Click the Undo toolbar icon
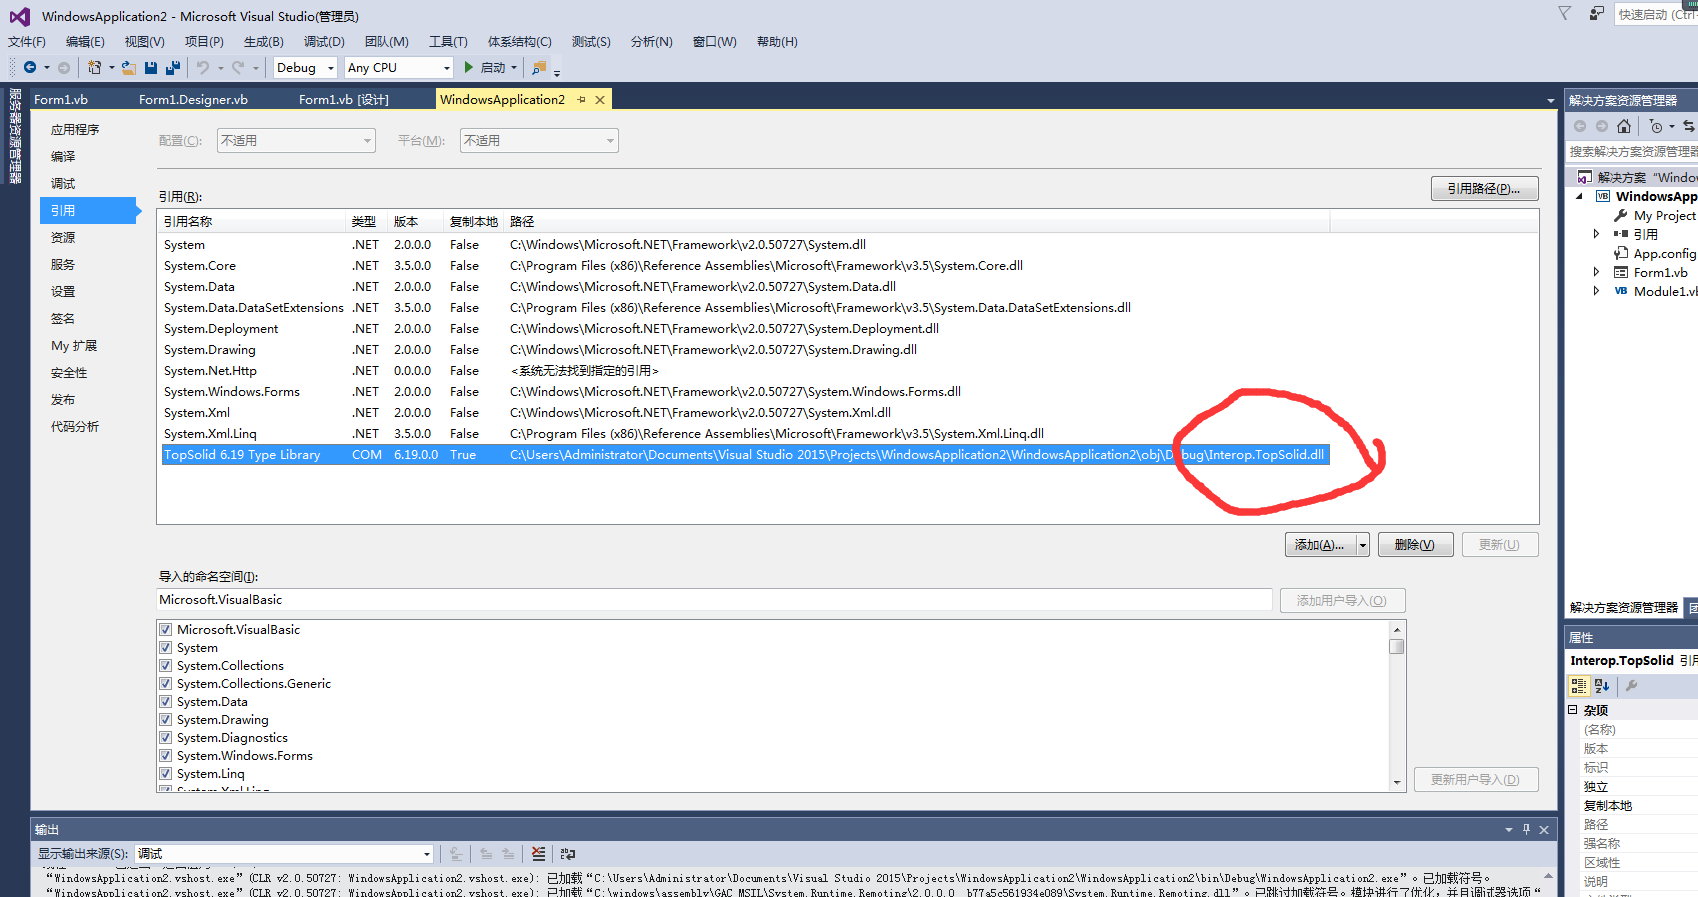Viewport: 1698px width, 897px height. click(x=203, y=67)
